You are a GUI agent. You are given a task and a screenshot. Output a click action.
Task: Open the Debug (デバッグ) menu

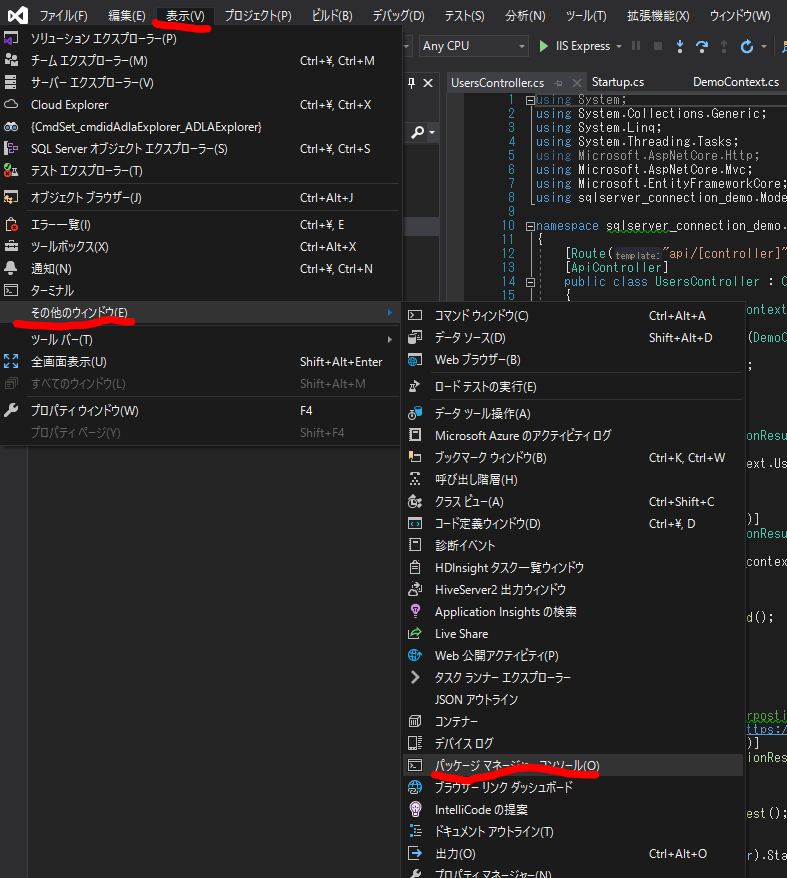click(398, 16)
